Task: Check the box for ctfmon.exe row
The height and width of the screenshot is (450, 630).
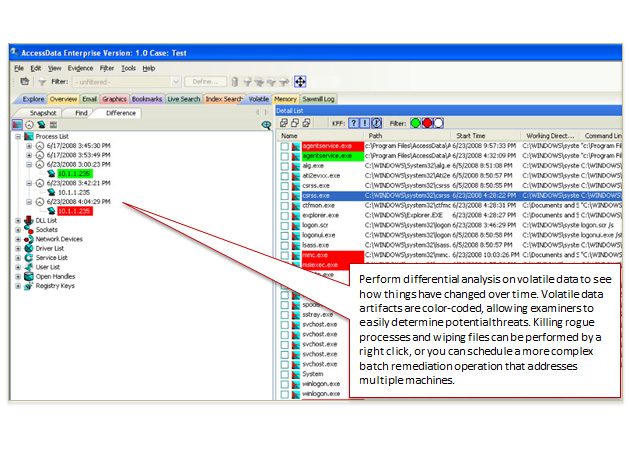Action: 285,205
